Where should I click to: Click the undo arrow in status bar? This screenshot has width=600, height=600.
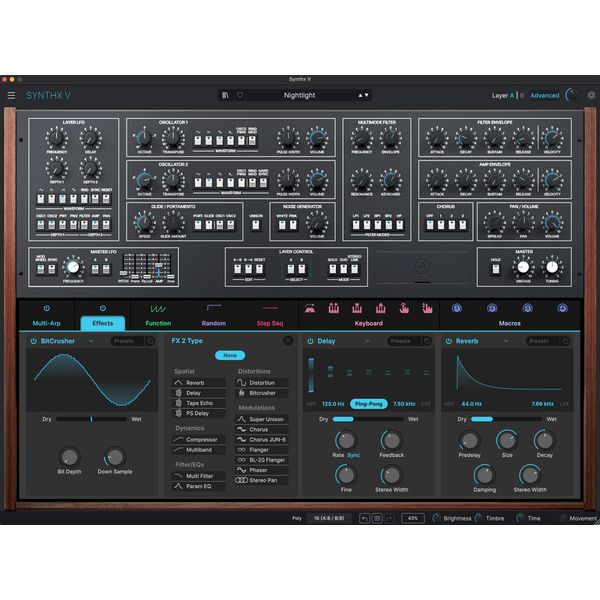[x=365, y=518]
